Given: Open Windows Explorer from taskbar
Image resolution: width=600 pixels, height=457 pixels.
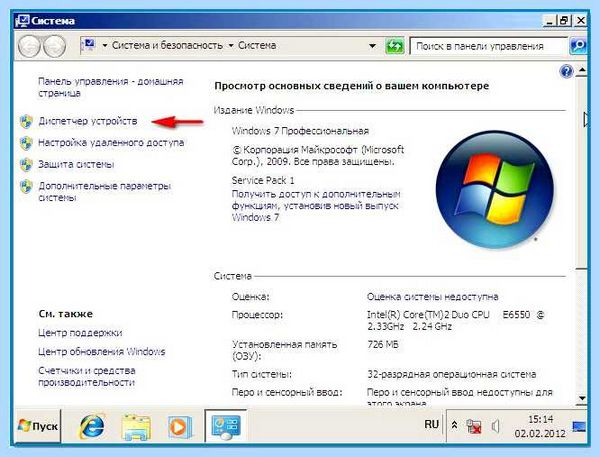Looking at the screenshot, I should (135, 426).
